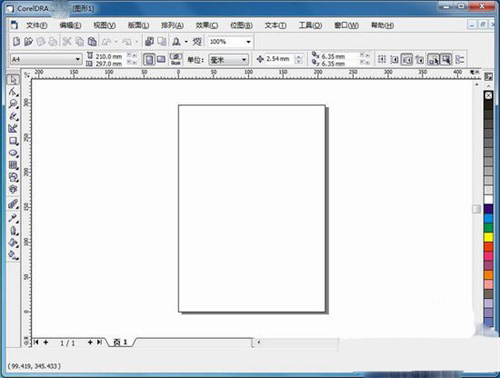This screenshot has height=378, width=500.
Task: Expand the Undo history dropdown arrow
Action: (x=116, y=42)
